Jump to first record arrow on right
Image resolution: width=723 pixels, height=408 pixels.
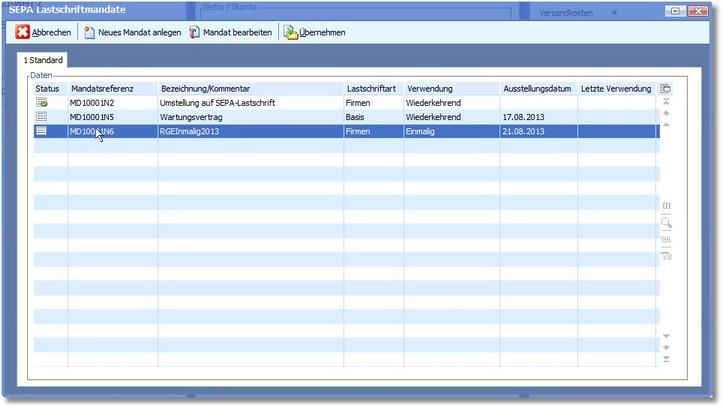pos(667,102)
